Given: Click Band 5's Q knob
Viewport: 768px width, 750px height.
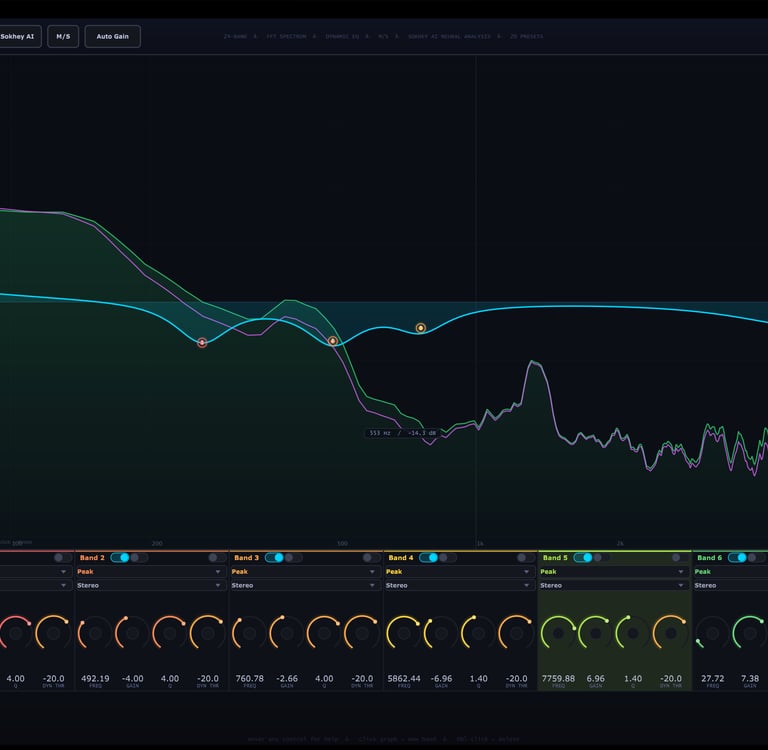Looking at the screenshot, I should point(633,633).
